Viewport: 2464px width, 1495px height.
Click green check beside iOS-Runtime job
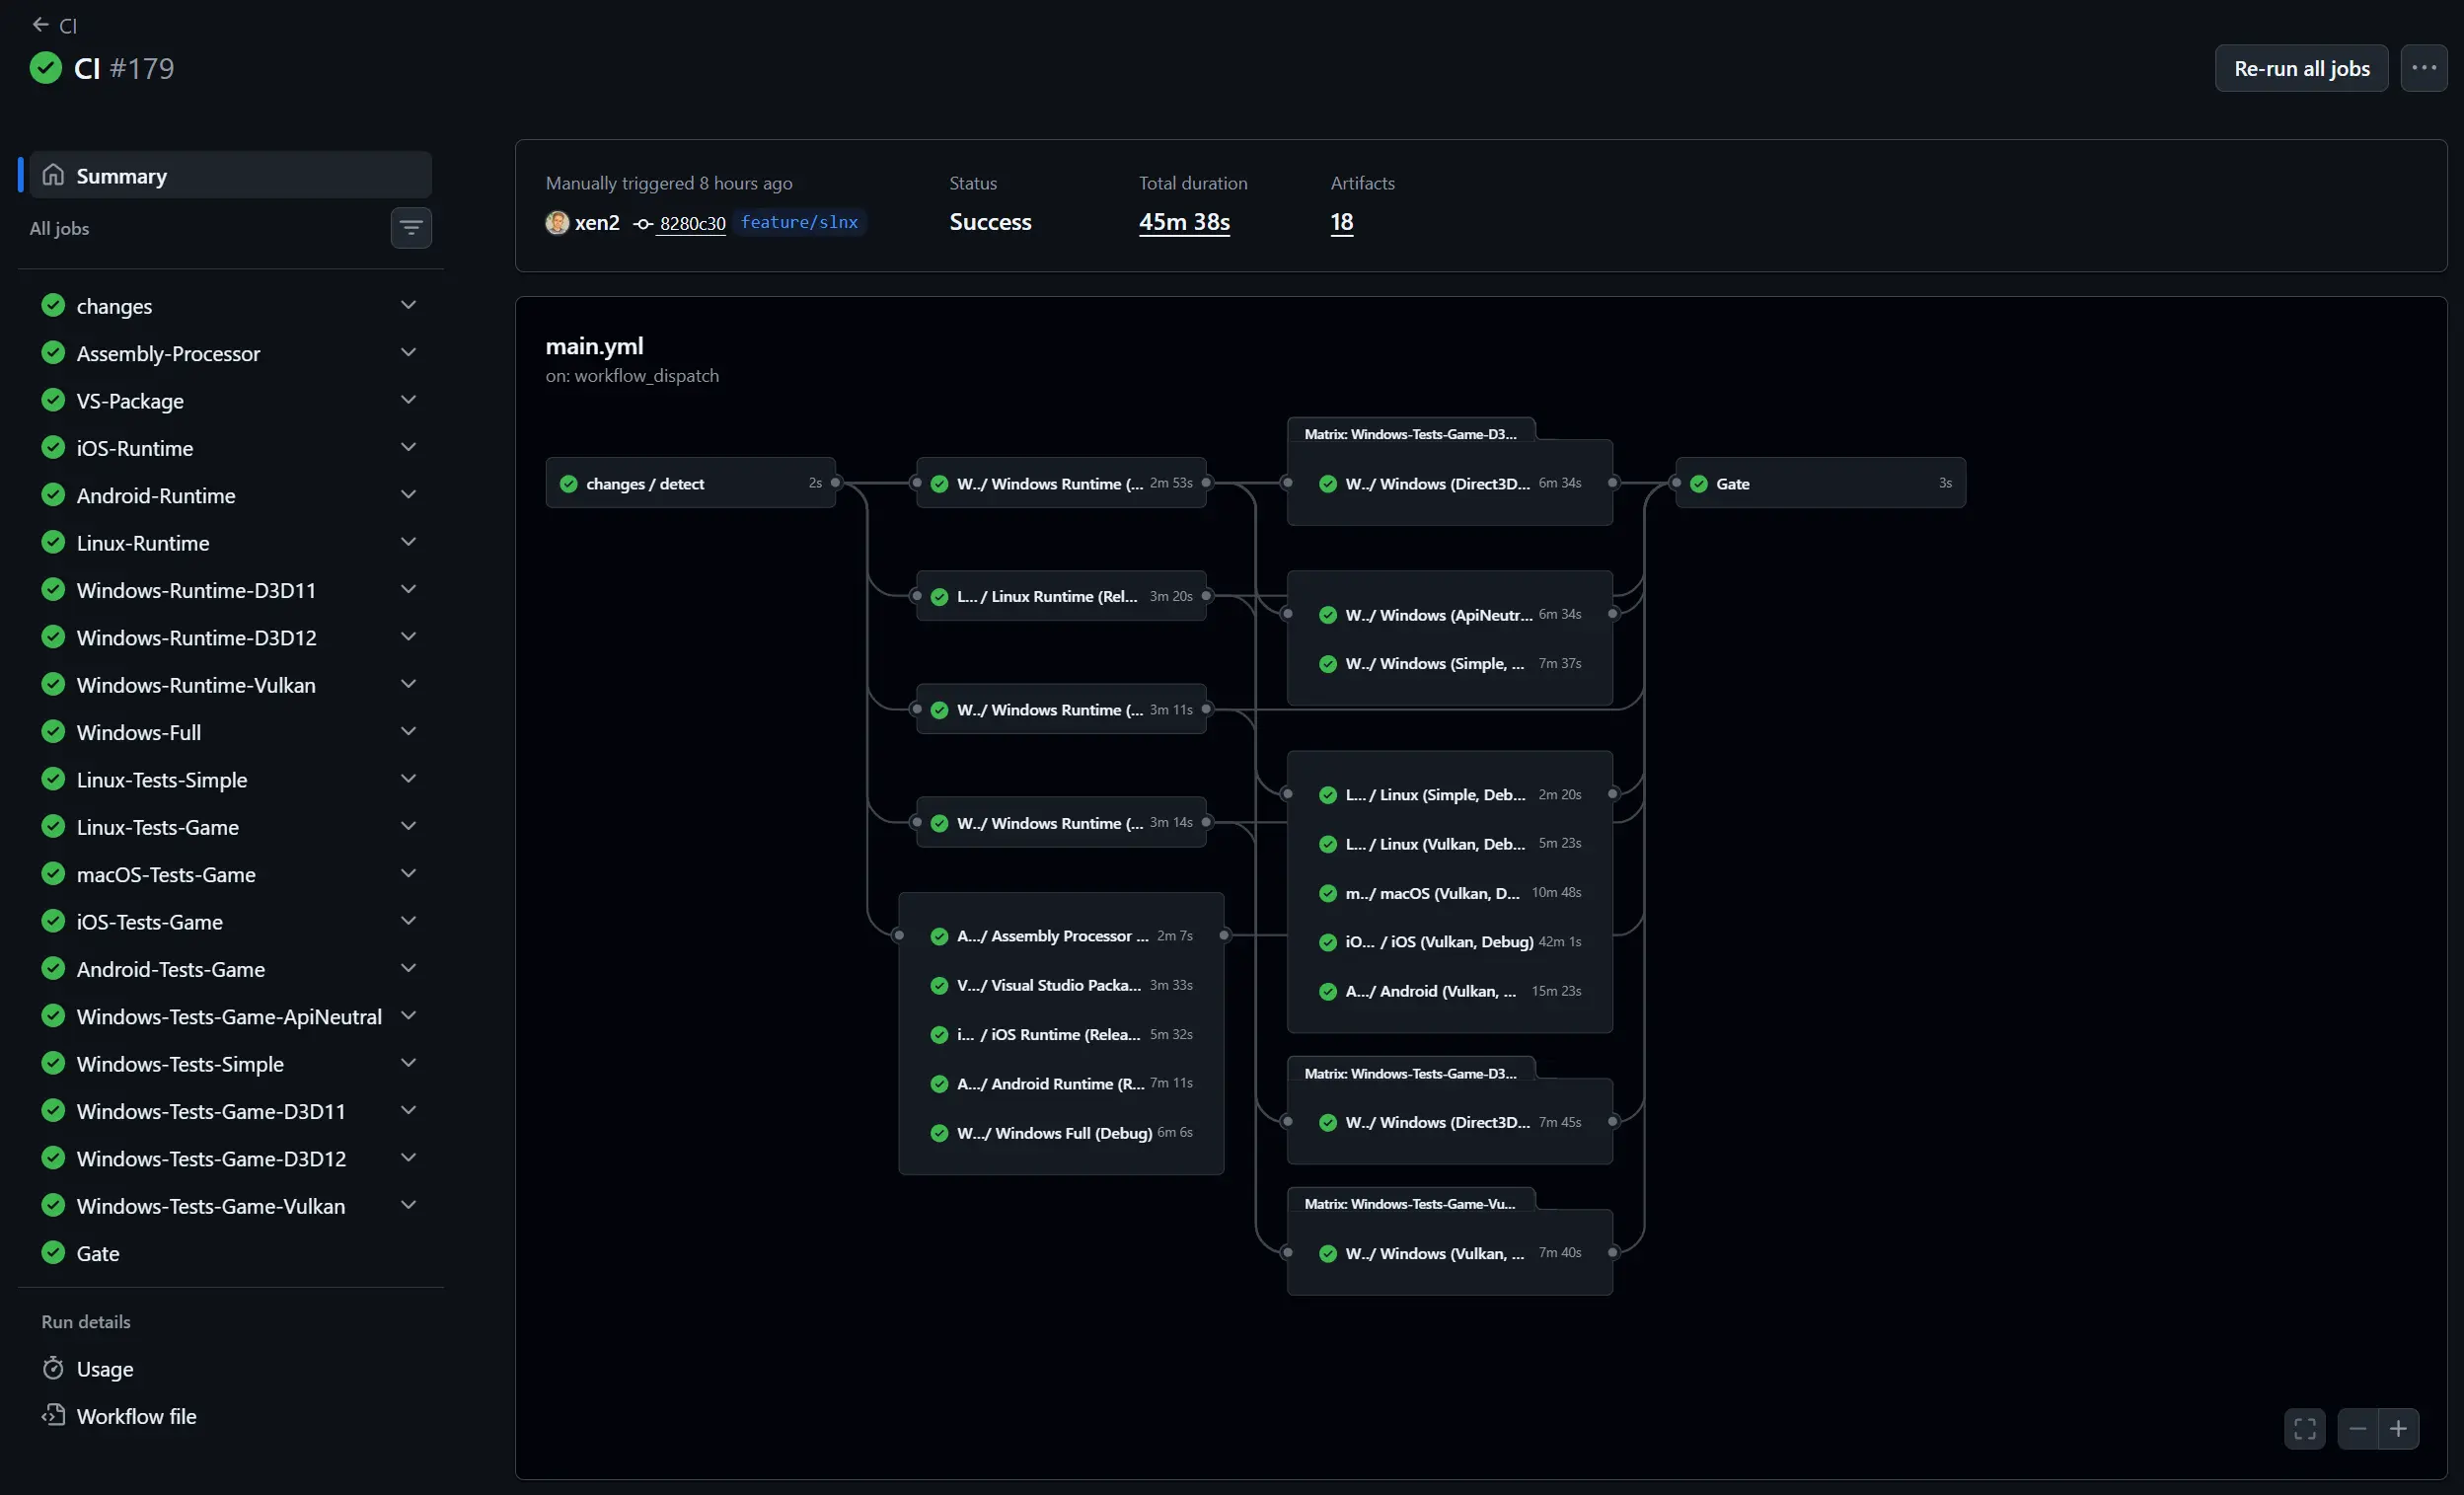pyautogui.click(x=53, y=448)
